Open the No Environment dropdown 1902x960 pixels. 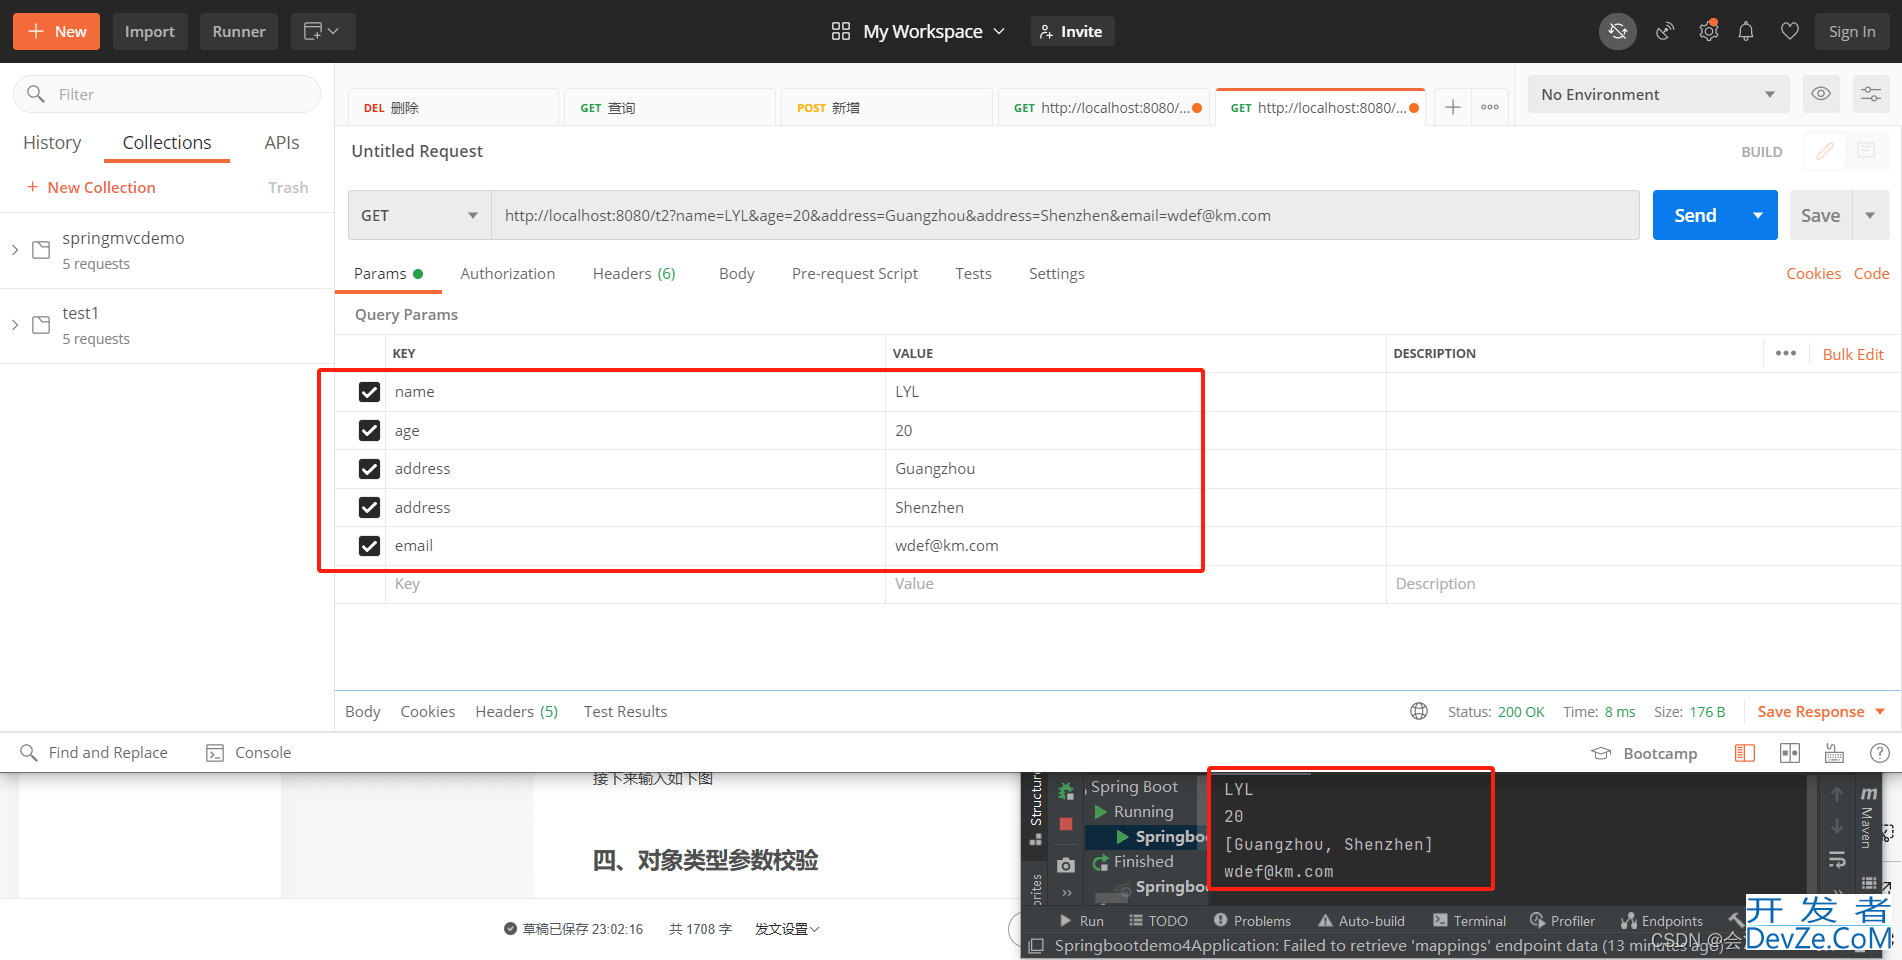coord(1658,94)
